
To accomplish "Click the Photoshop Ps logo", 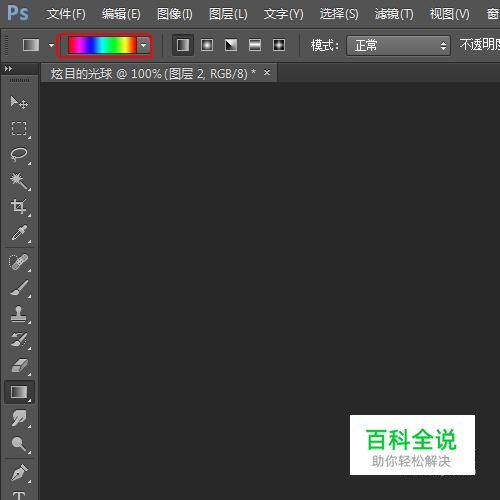I will pos(18,13).
